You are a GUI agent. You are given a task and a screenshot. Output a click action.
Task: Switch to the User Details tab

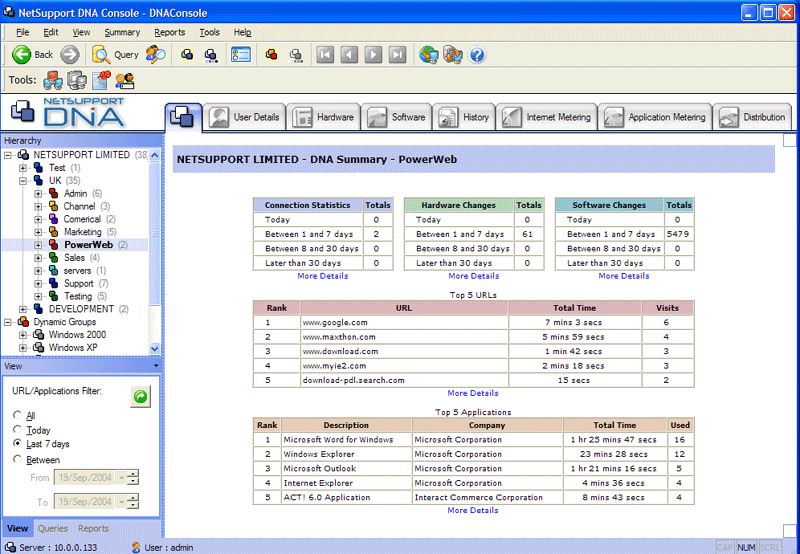245,117
